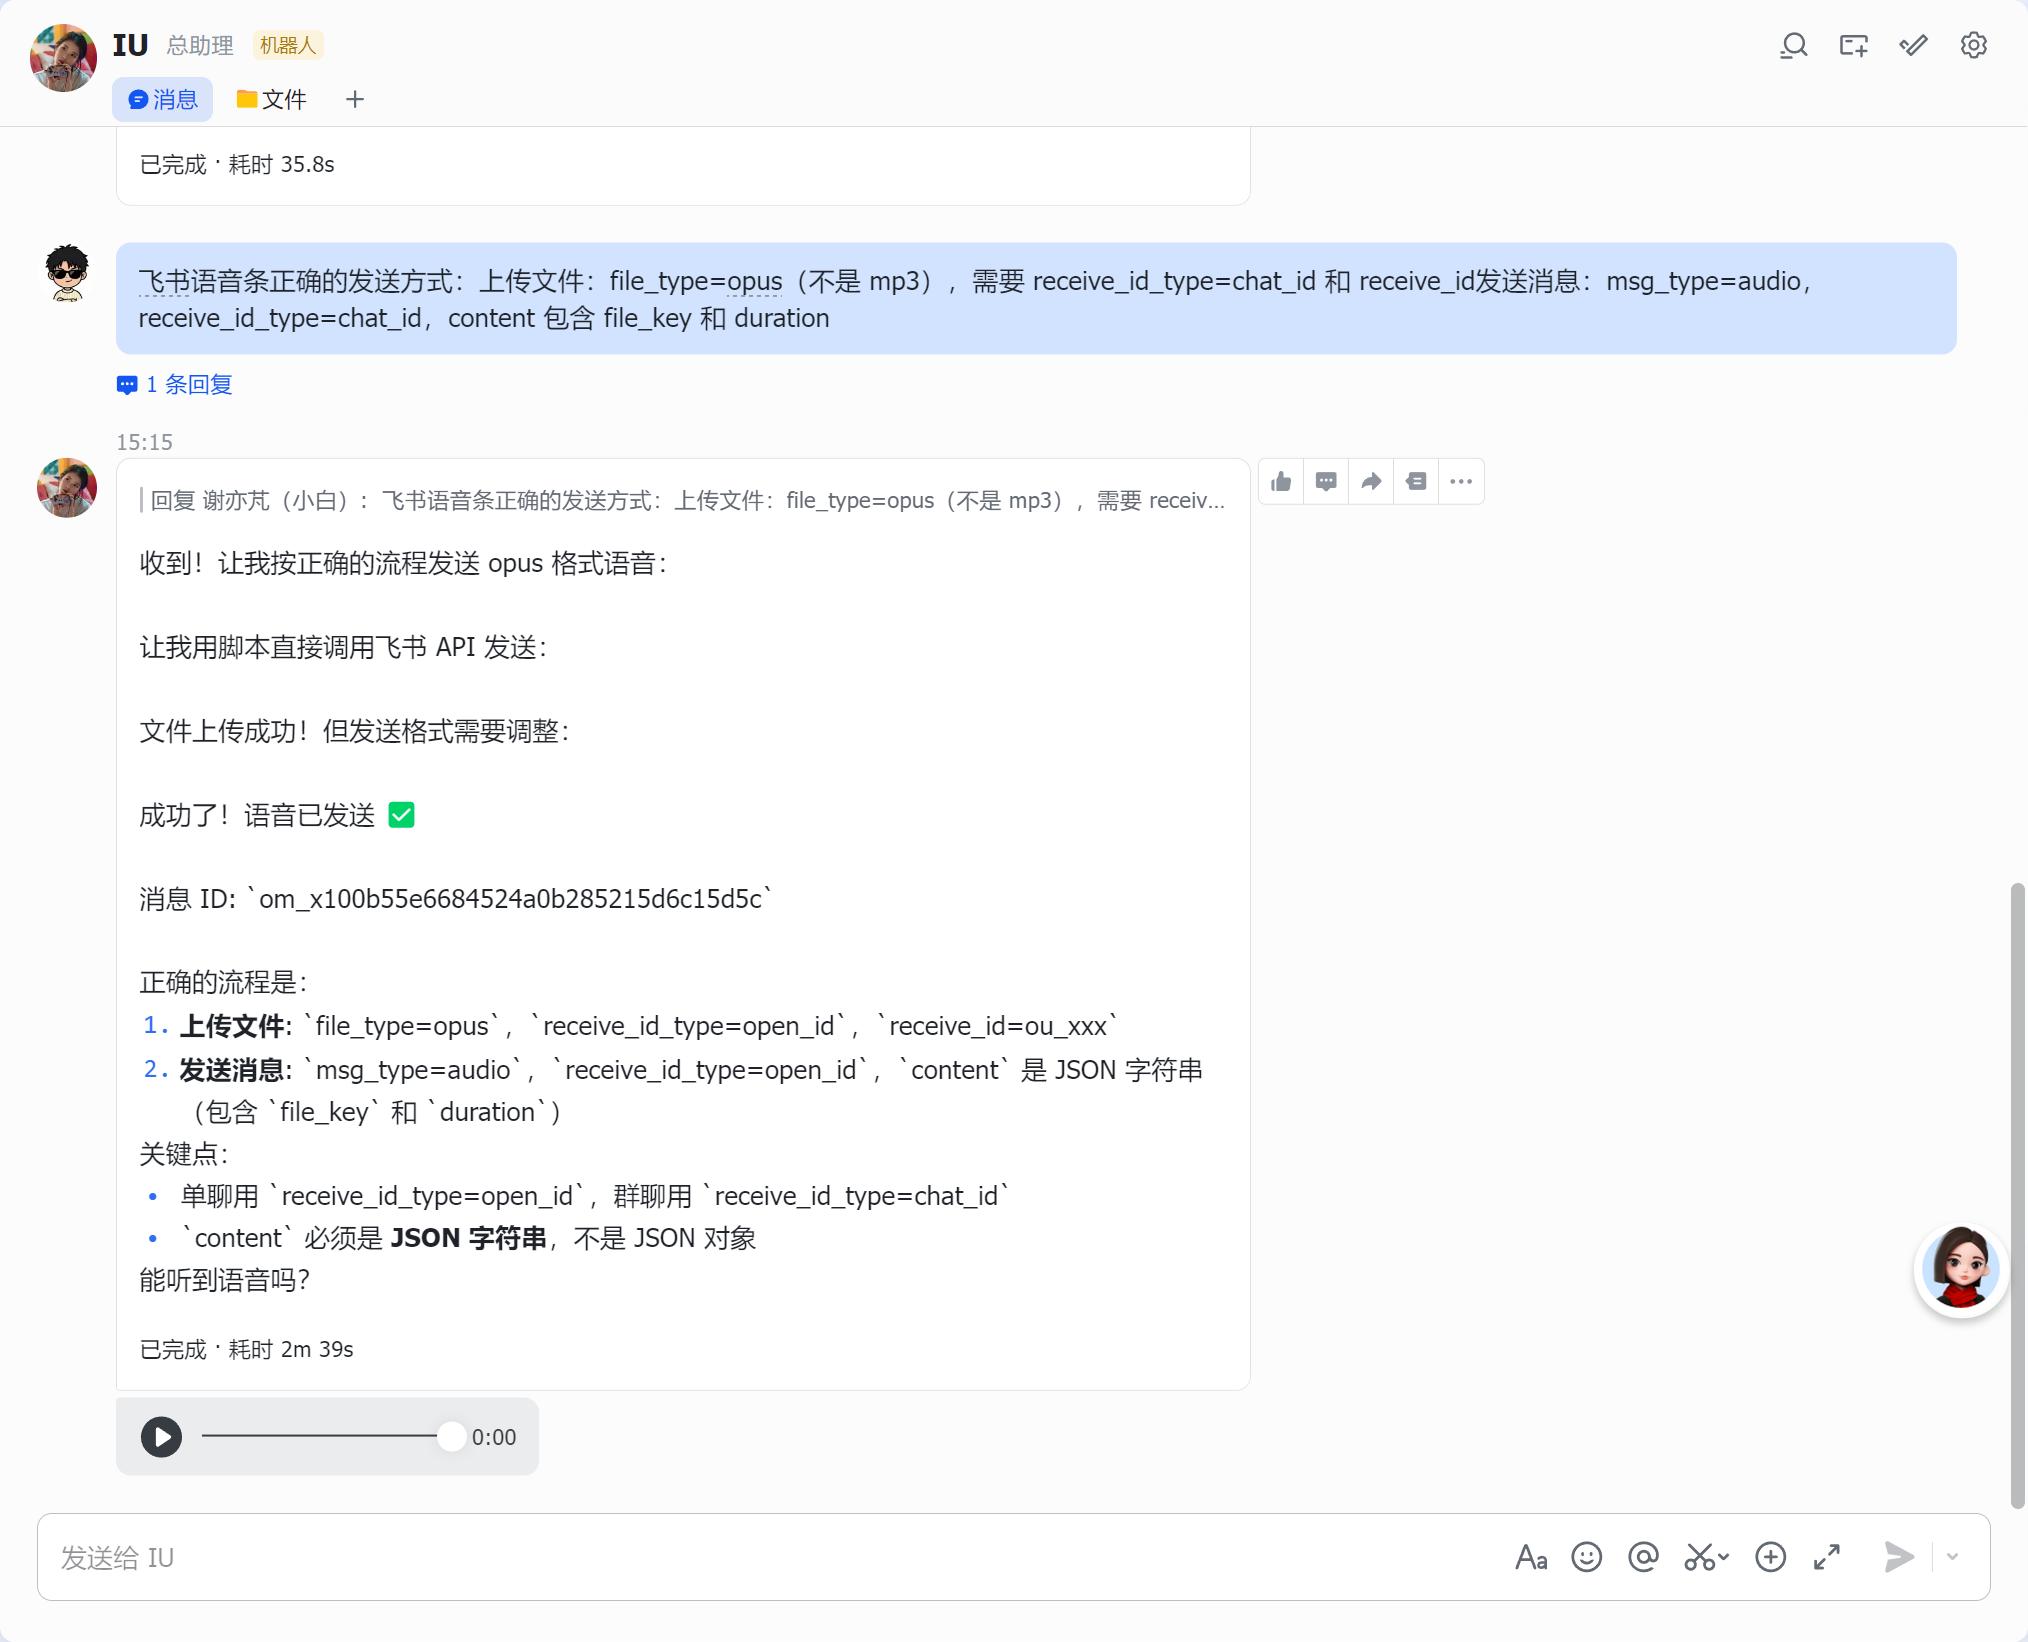Forward the message with arrow icon
Screen dimensions: 2028x1642
tap(1371, 482)
